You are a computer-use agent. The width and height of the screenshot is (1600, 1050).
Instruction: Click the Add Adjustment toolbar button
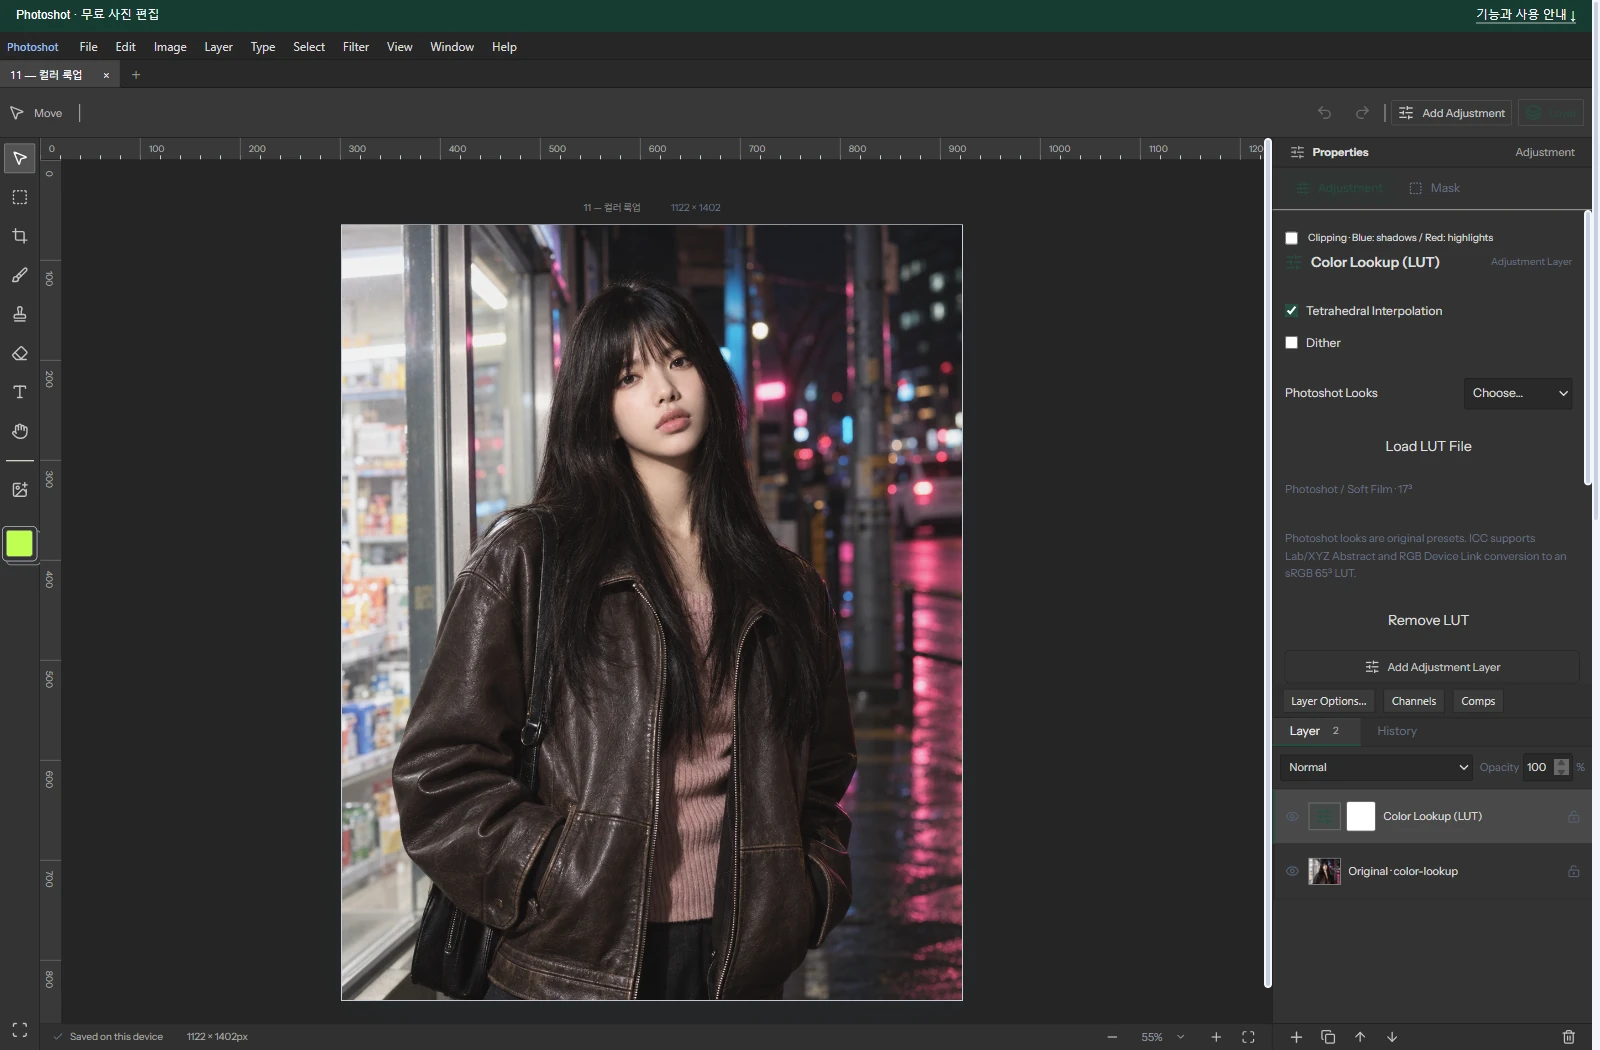[1451, 113]
